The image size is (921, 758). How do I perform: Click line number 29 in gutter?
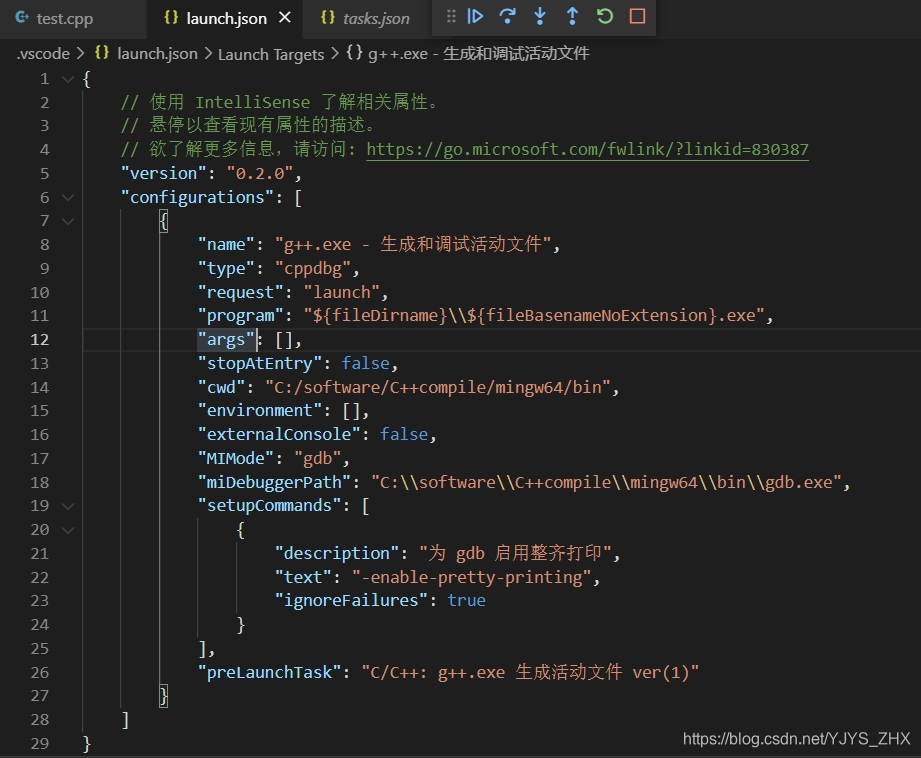(39, 744)
